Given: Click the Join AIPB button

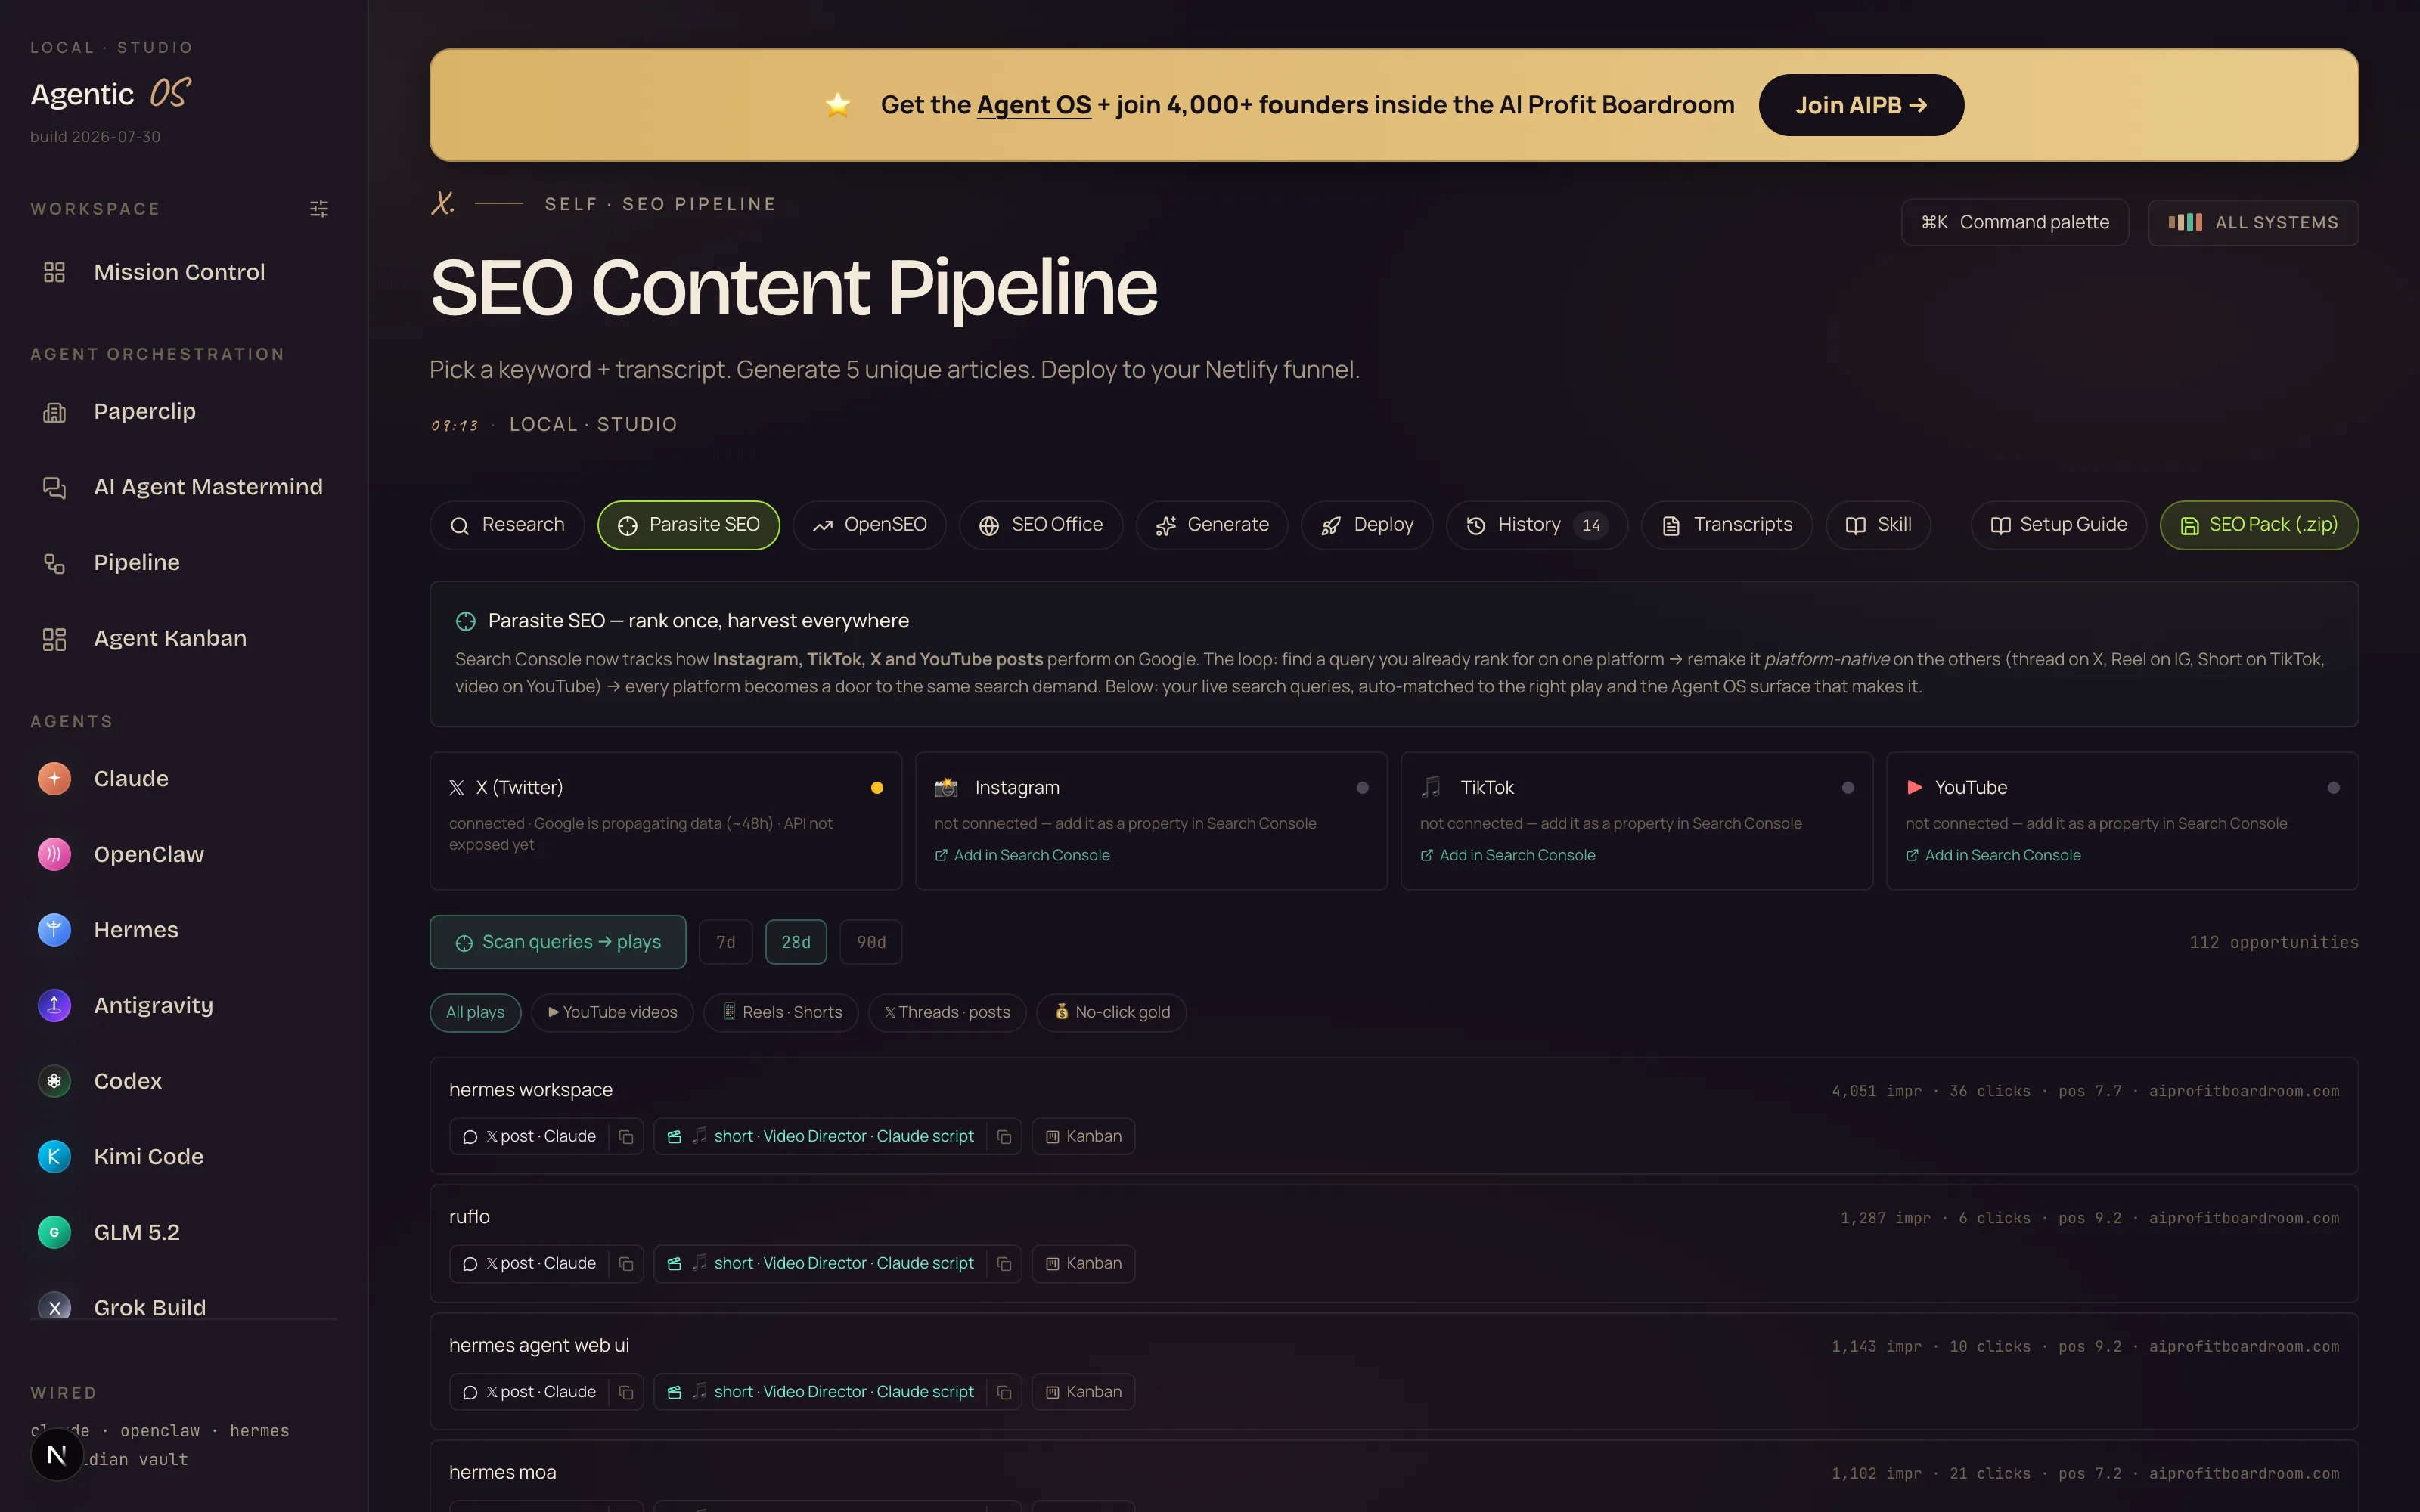Looking at the screenshot, I should [1861, 105].
